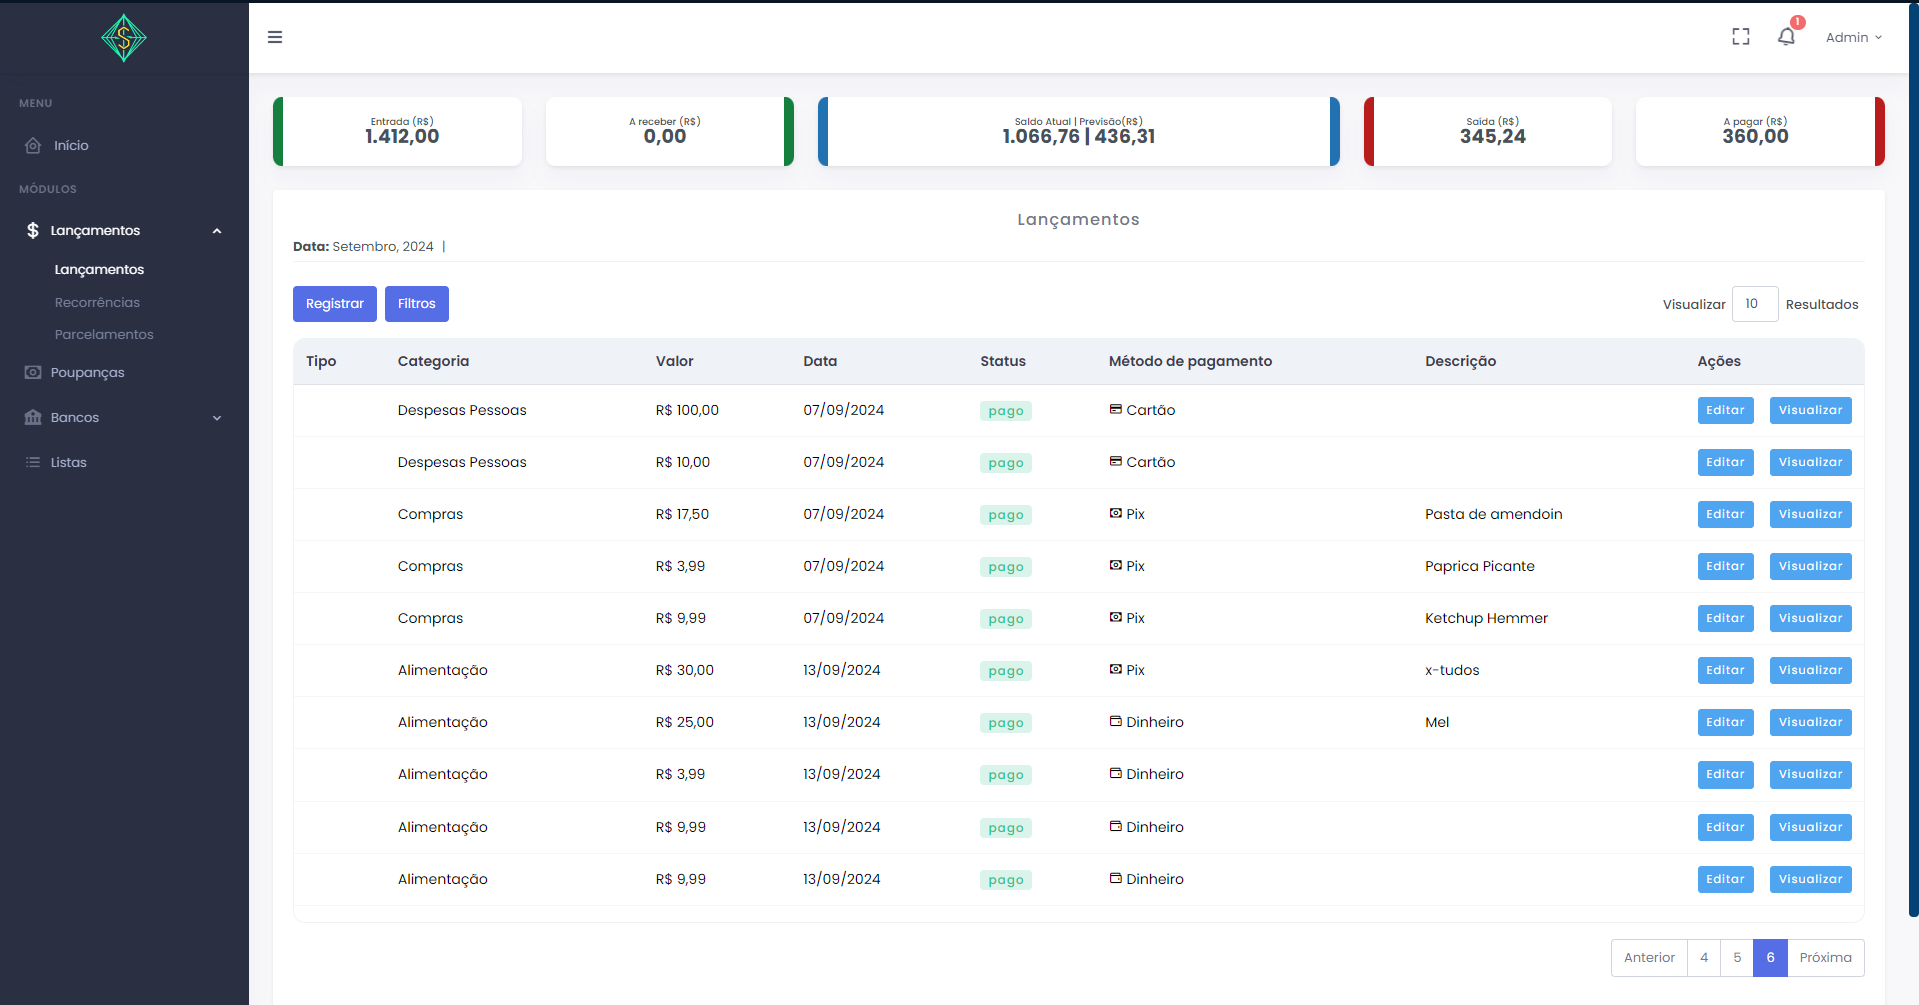The height and width of the screenshot is (1005, 1919).
Task: Go to page 4 in pagination
Action: coord(1704,958)
